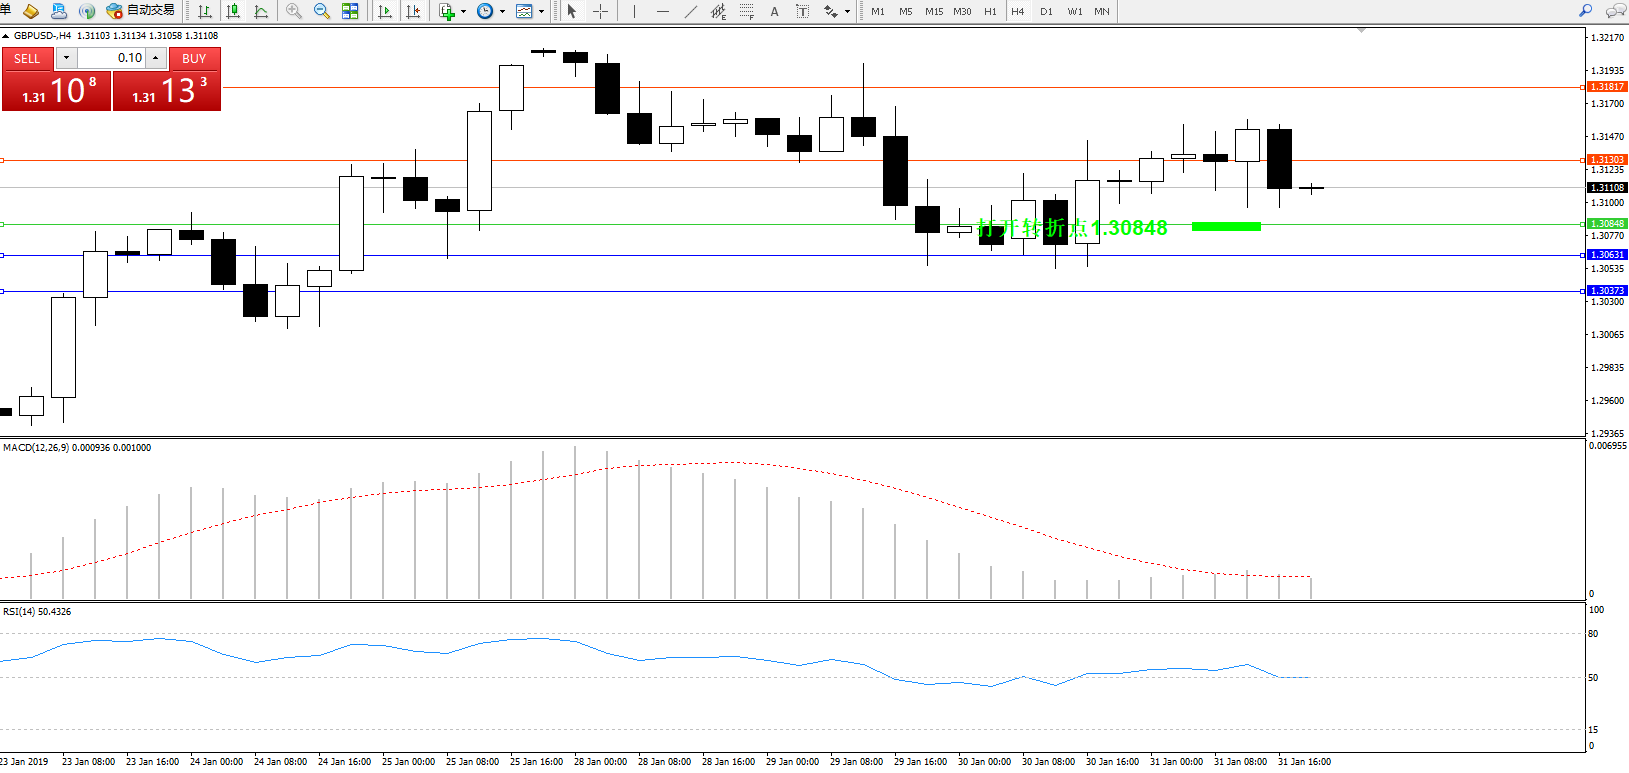Switch chart to candlestick mode
The image size is (1629, 773).
click(233, 11)
